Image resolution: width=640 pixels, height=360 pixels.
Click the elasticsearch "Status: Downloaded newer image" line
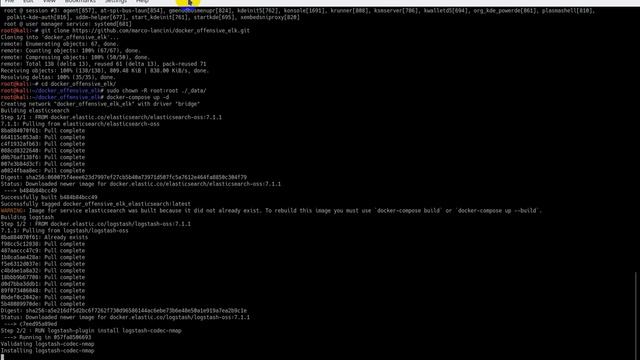point(141,184)
